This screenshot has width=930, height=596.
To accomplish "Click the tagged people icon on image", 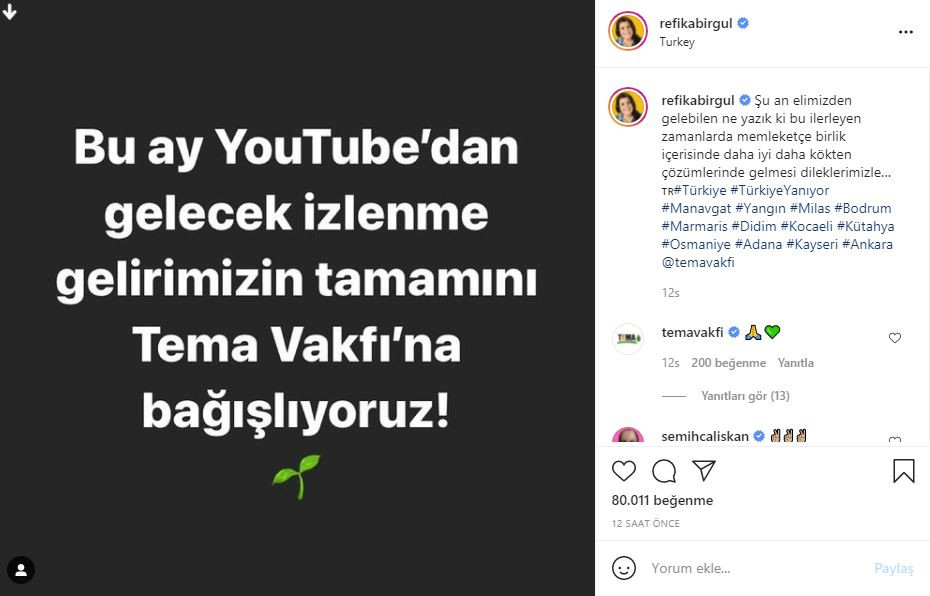I will coord(21,570).
